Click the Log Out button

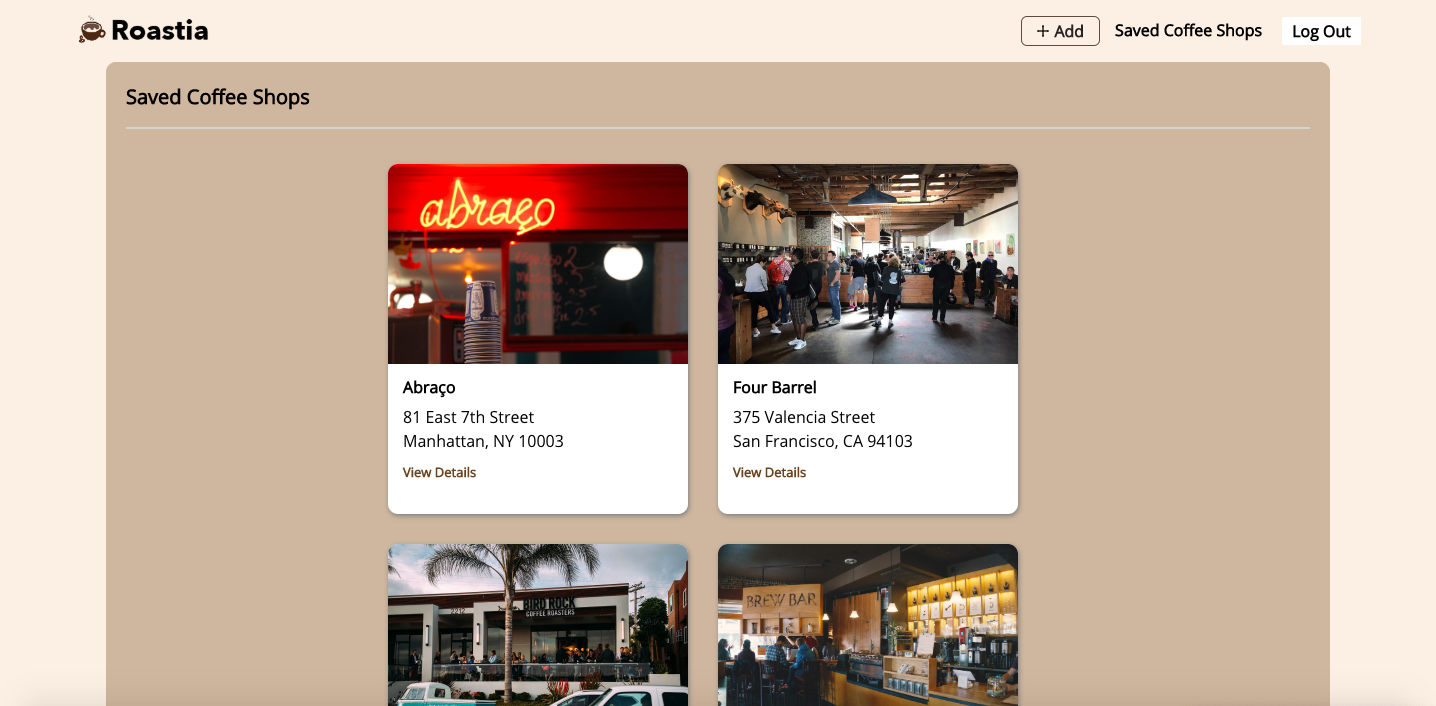tap(1320, 31)
